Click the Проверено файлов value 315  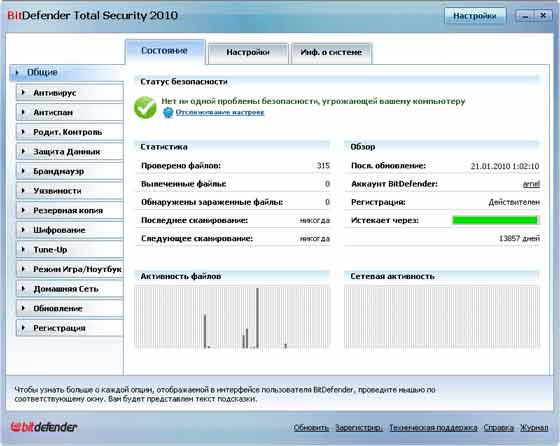point(323,166)
